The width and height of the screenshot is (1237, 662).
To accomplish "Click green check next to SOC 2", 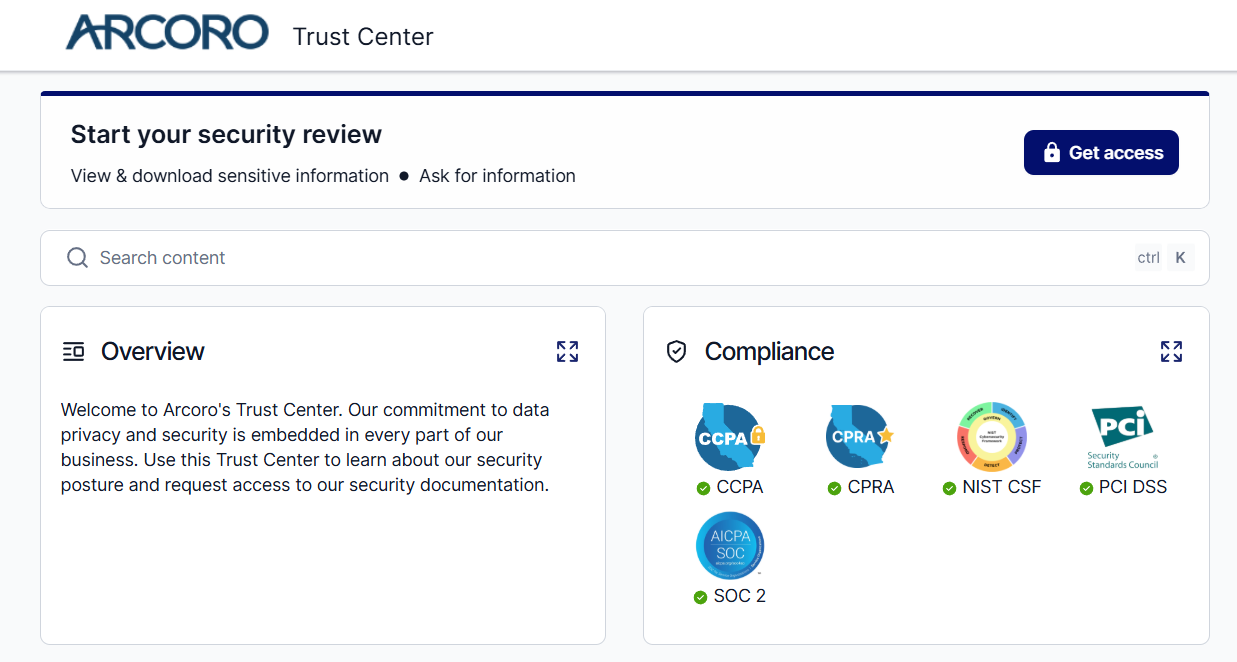I will [x=701, y=597].
